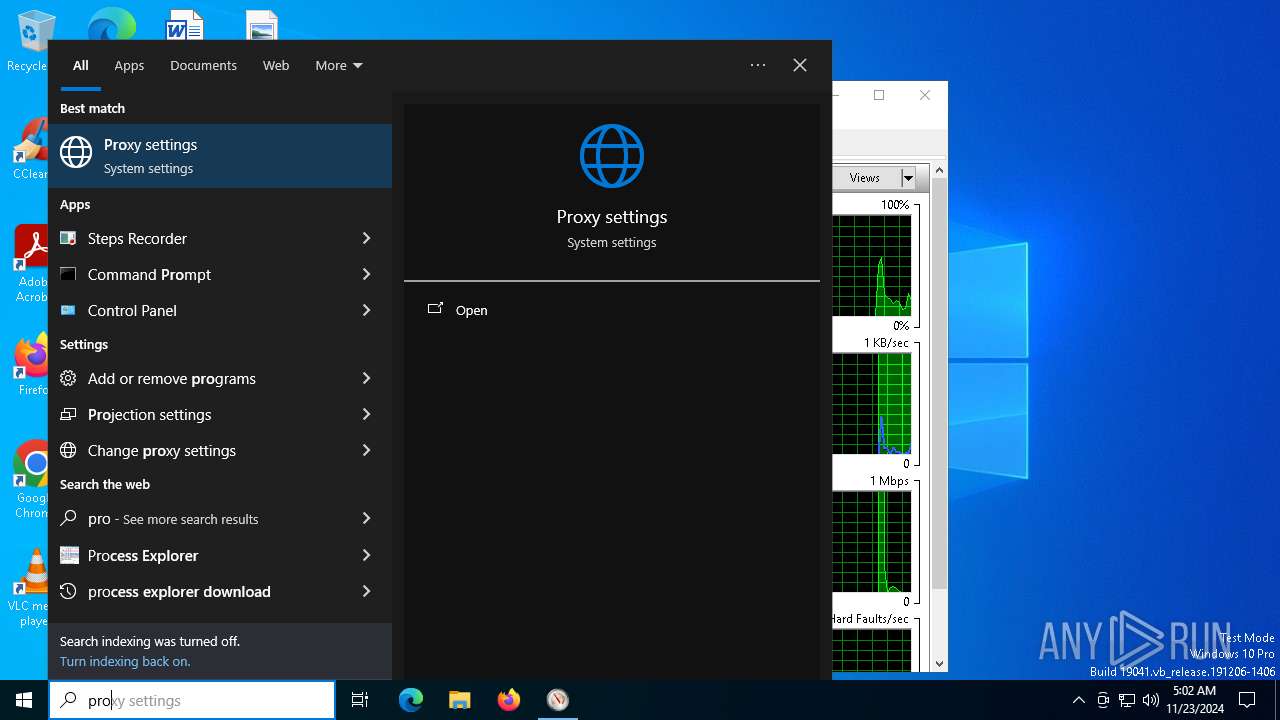Switch to the Apps search tab

point(129,65)
